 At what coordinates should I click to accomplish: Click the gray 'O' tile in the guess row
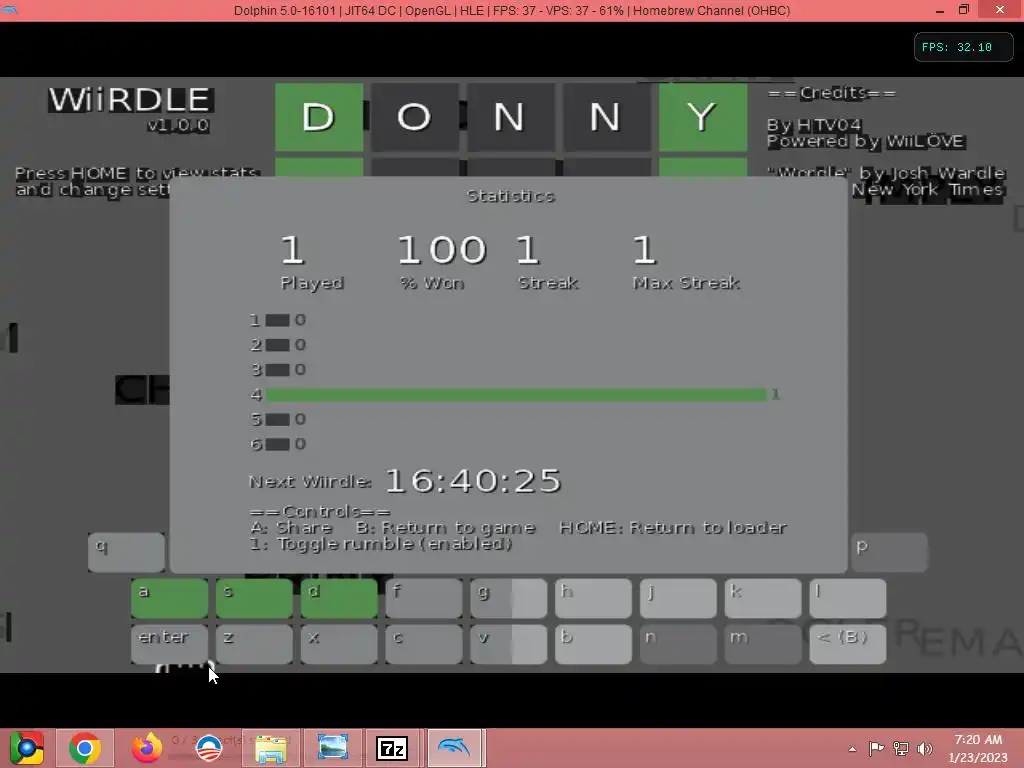(x=415, y=118)
